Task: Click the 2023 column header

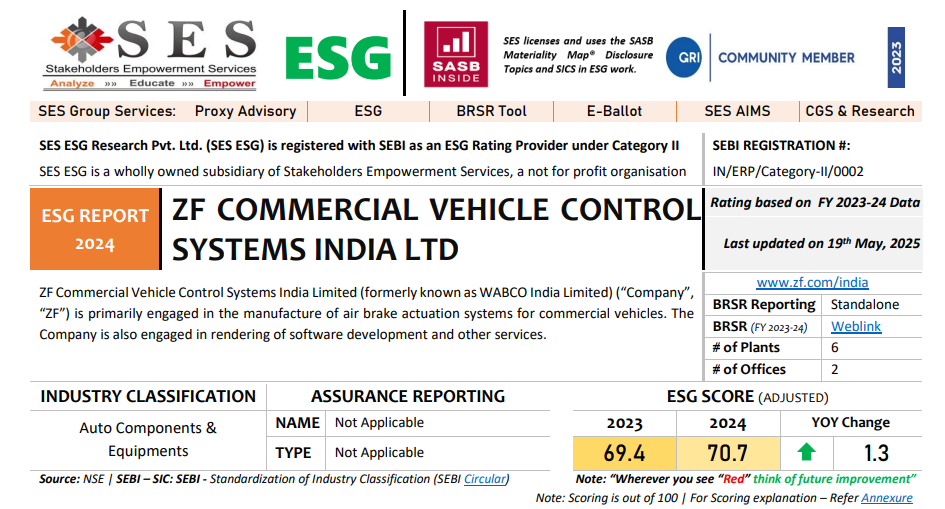Action: (x=624, y=423)
